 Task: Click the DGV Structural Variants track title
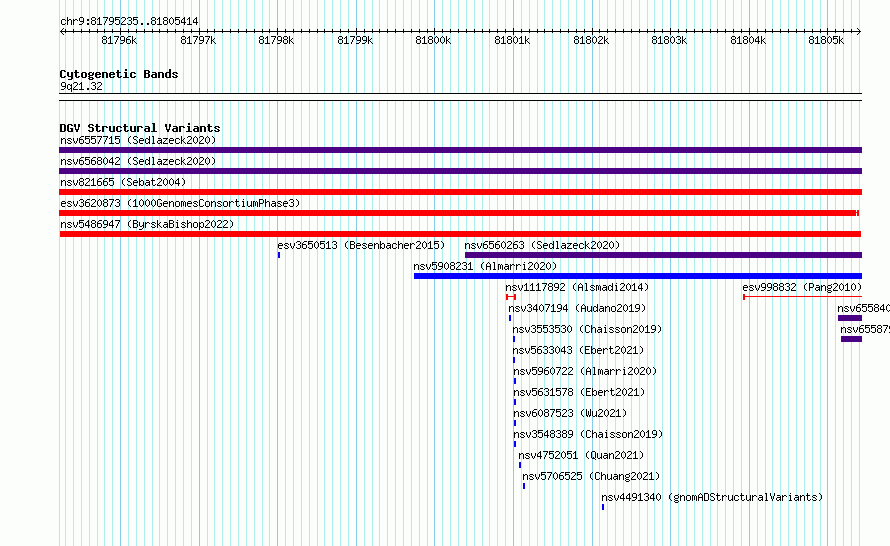140,128
